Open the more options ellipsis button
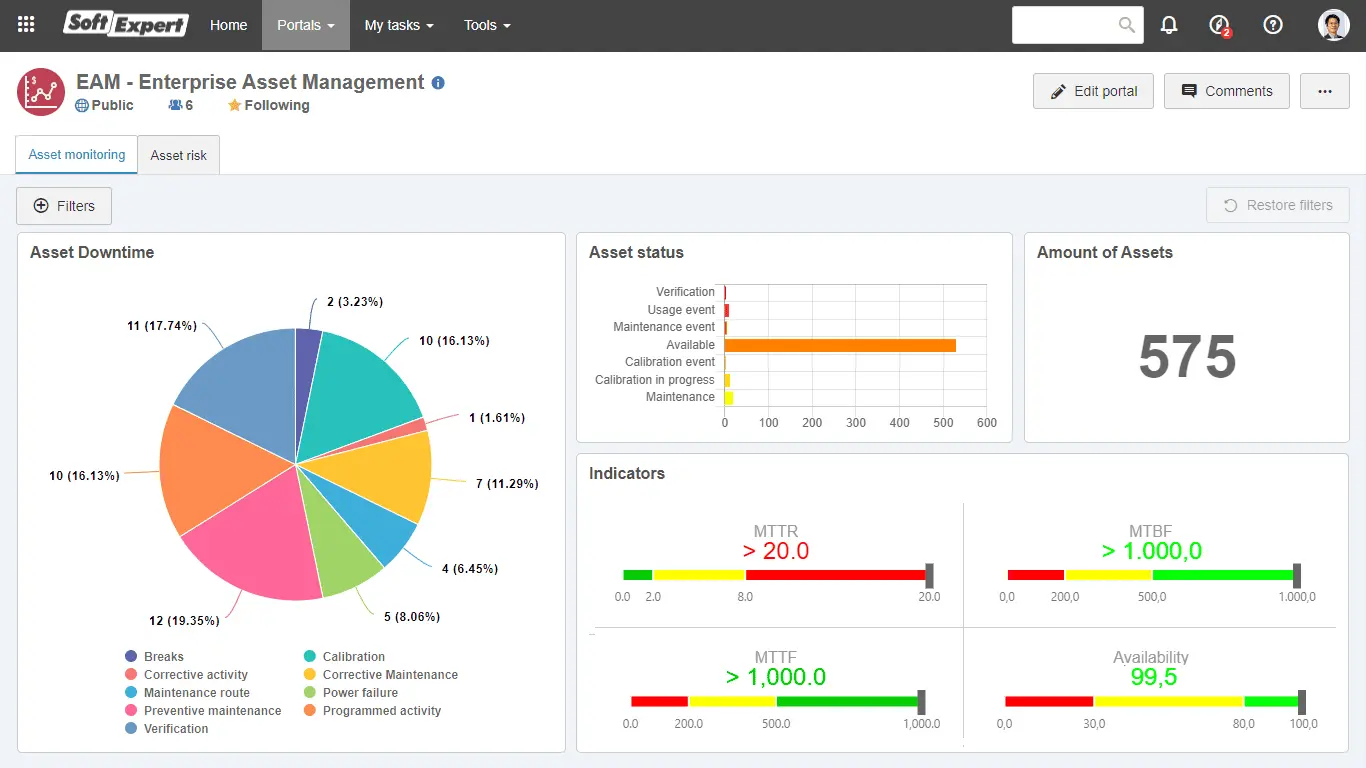Viewport: 1366px width, 768px height. 1324,91
